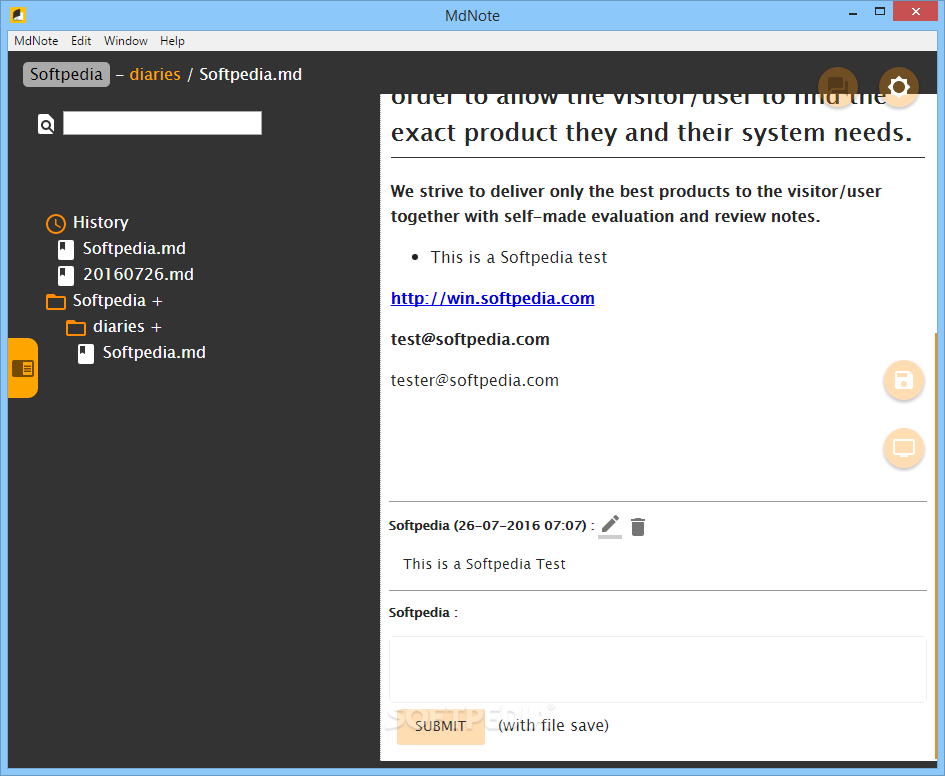The width and height of the screenshot is (945, 776).
Task: Open the Help menu
Action: point(172,41)
